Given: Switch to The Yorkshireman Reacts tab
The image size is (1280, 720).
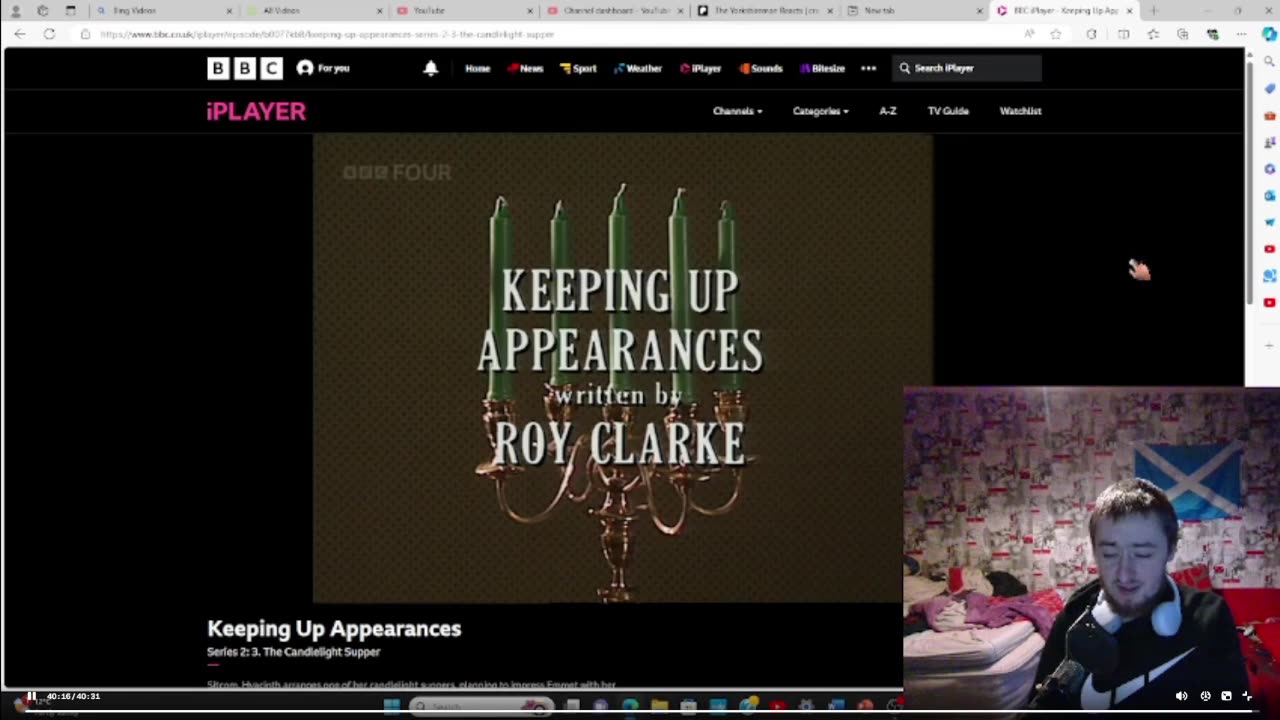Looking at the screenshot, I should tap(763, 11).
